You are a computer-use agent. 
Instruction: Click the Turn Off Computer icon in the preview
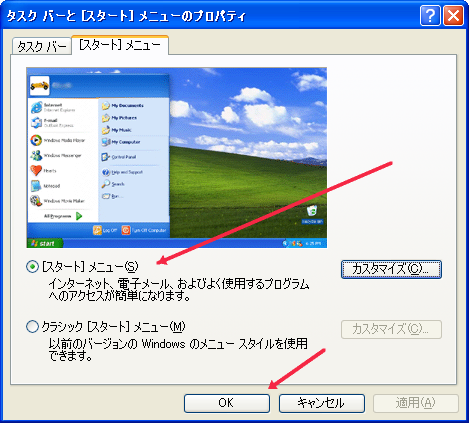click(126, 230)
